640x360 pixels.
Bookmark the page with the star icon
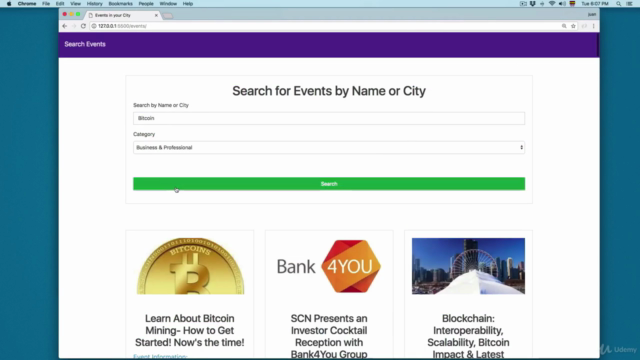click(573, 26)
